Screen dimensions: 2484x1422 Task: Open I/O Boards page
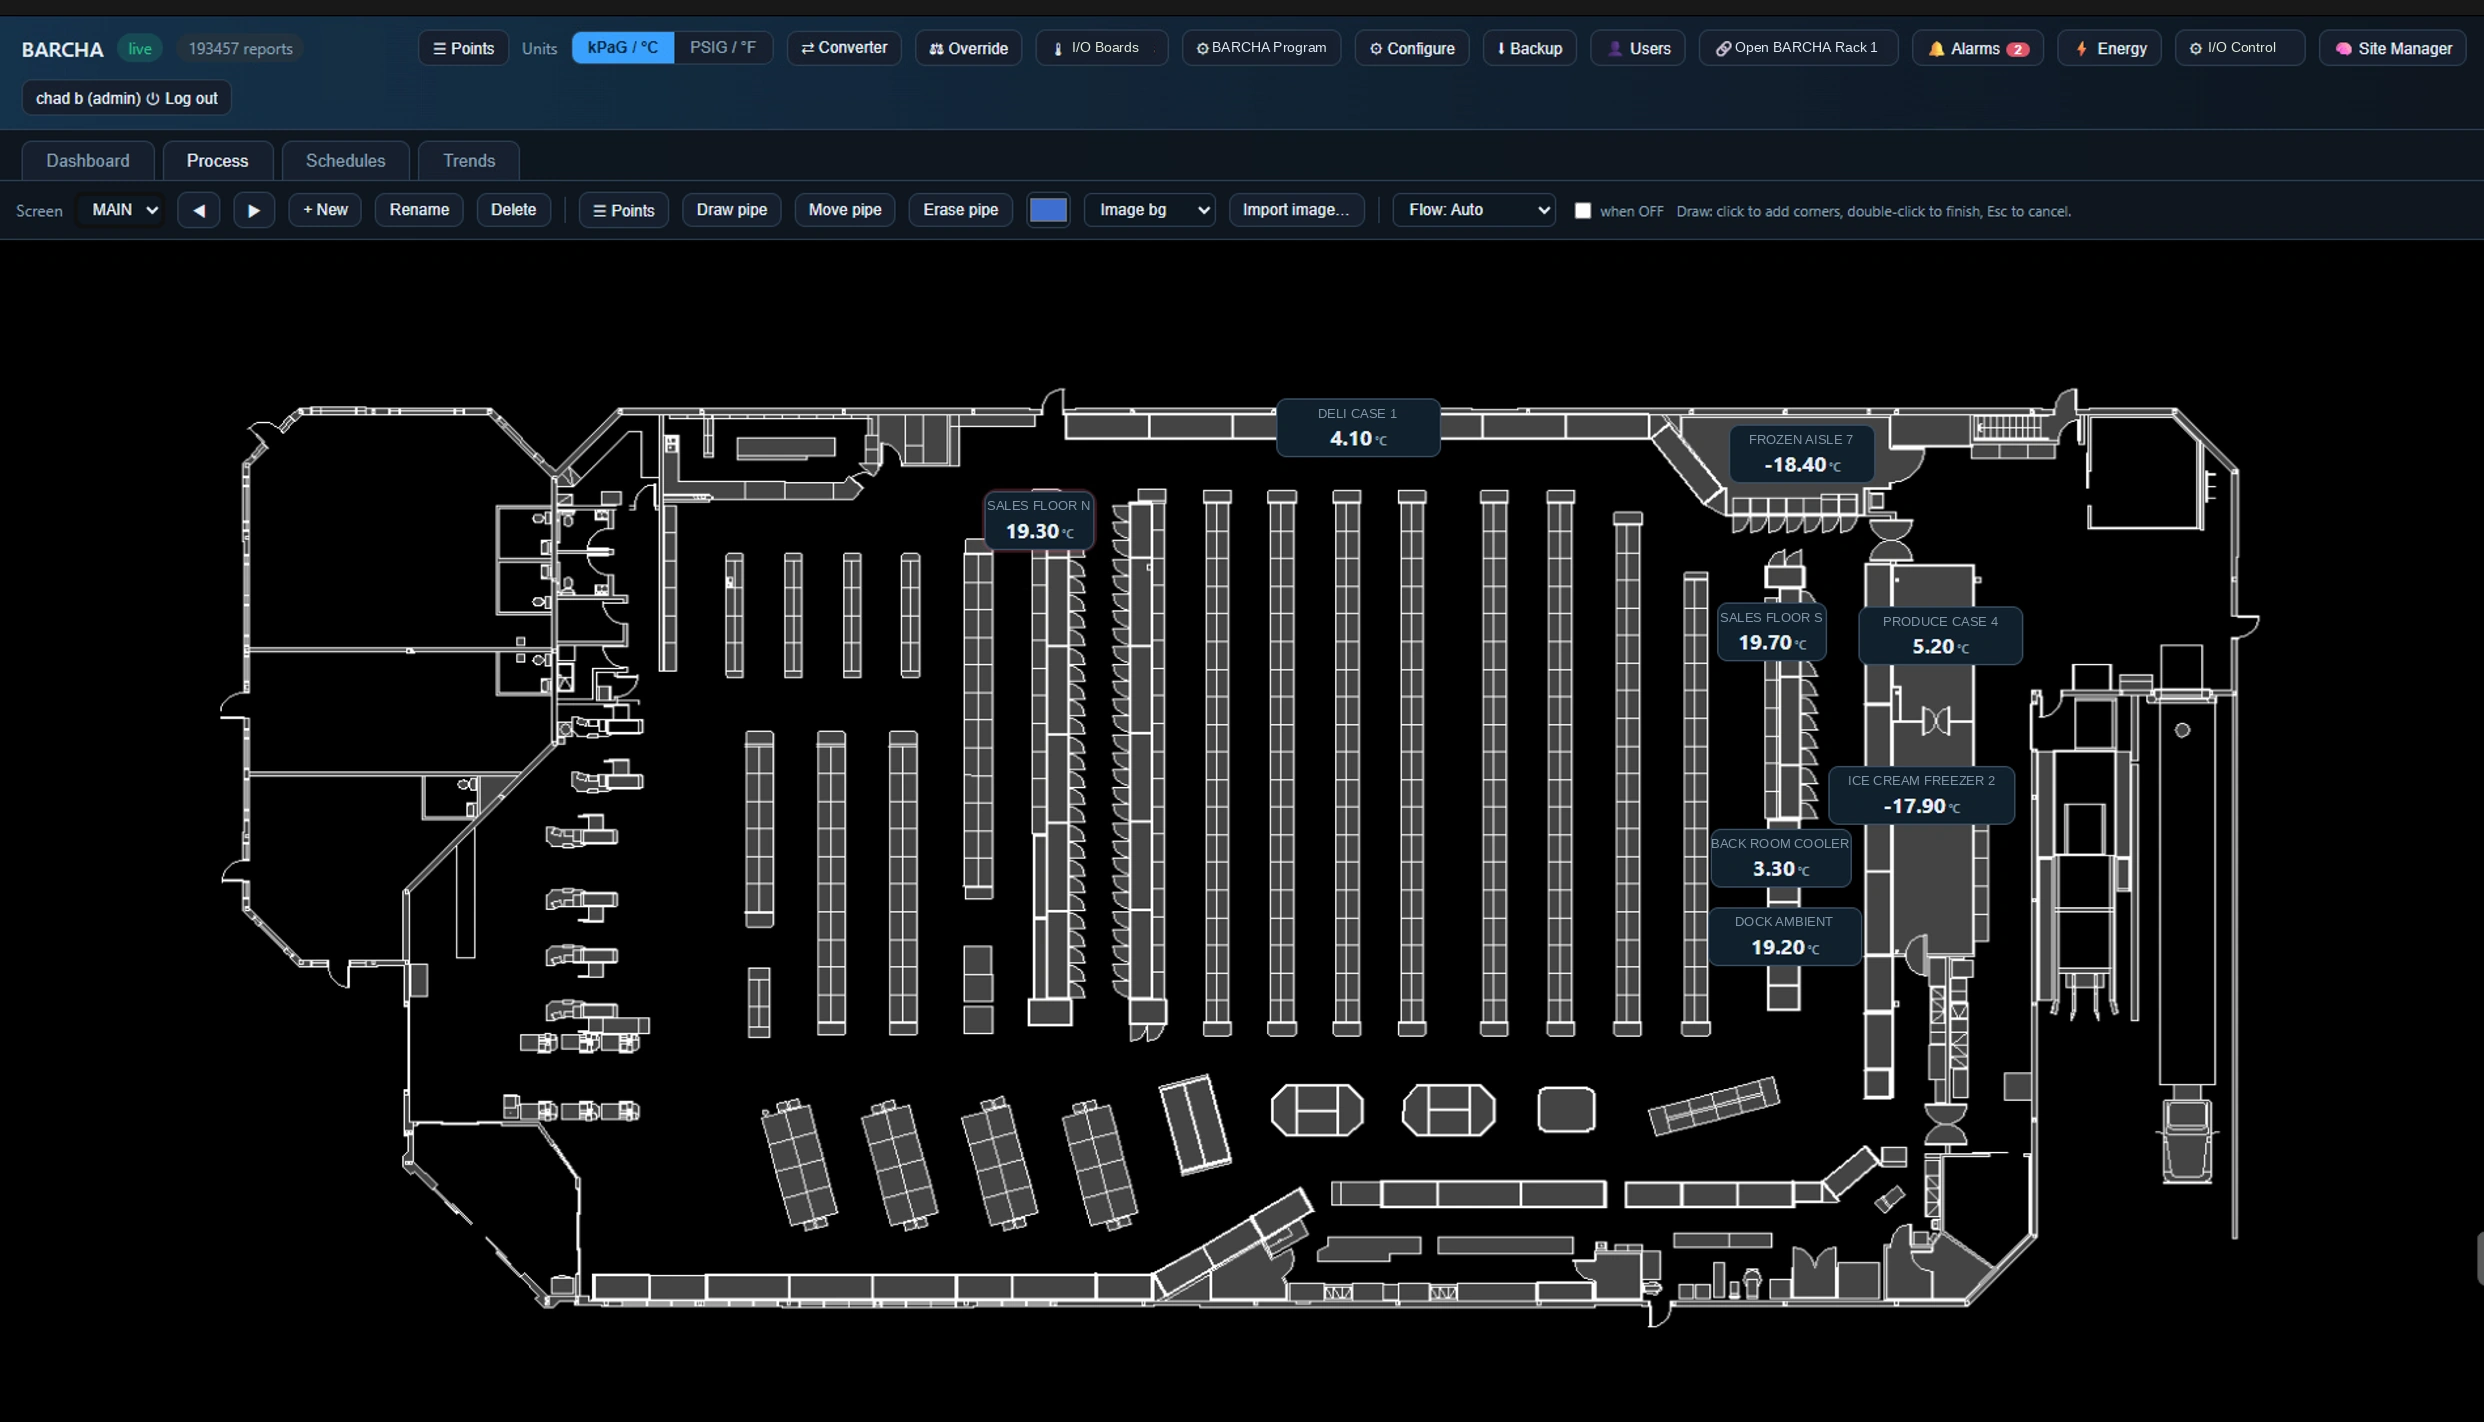coord(1102,48)
